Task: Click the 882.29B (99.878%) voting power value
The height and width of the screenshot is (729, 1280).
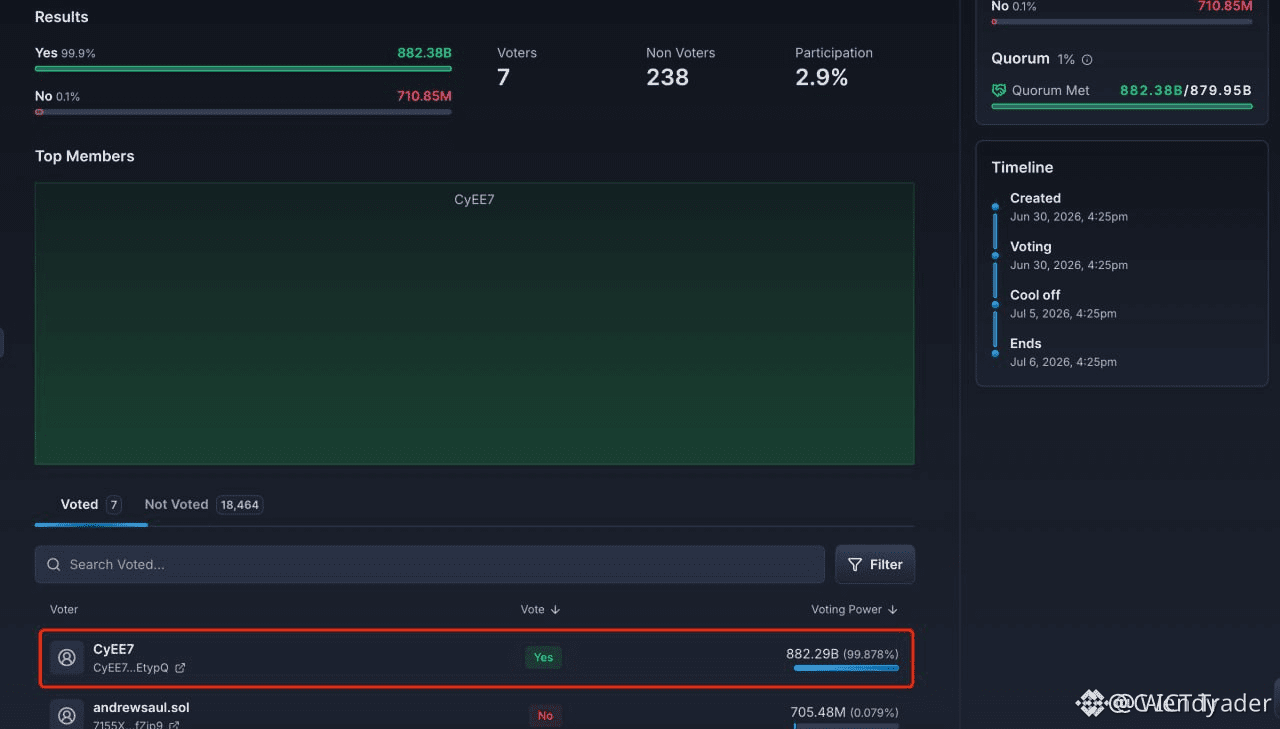Action: (842, 654)
